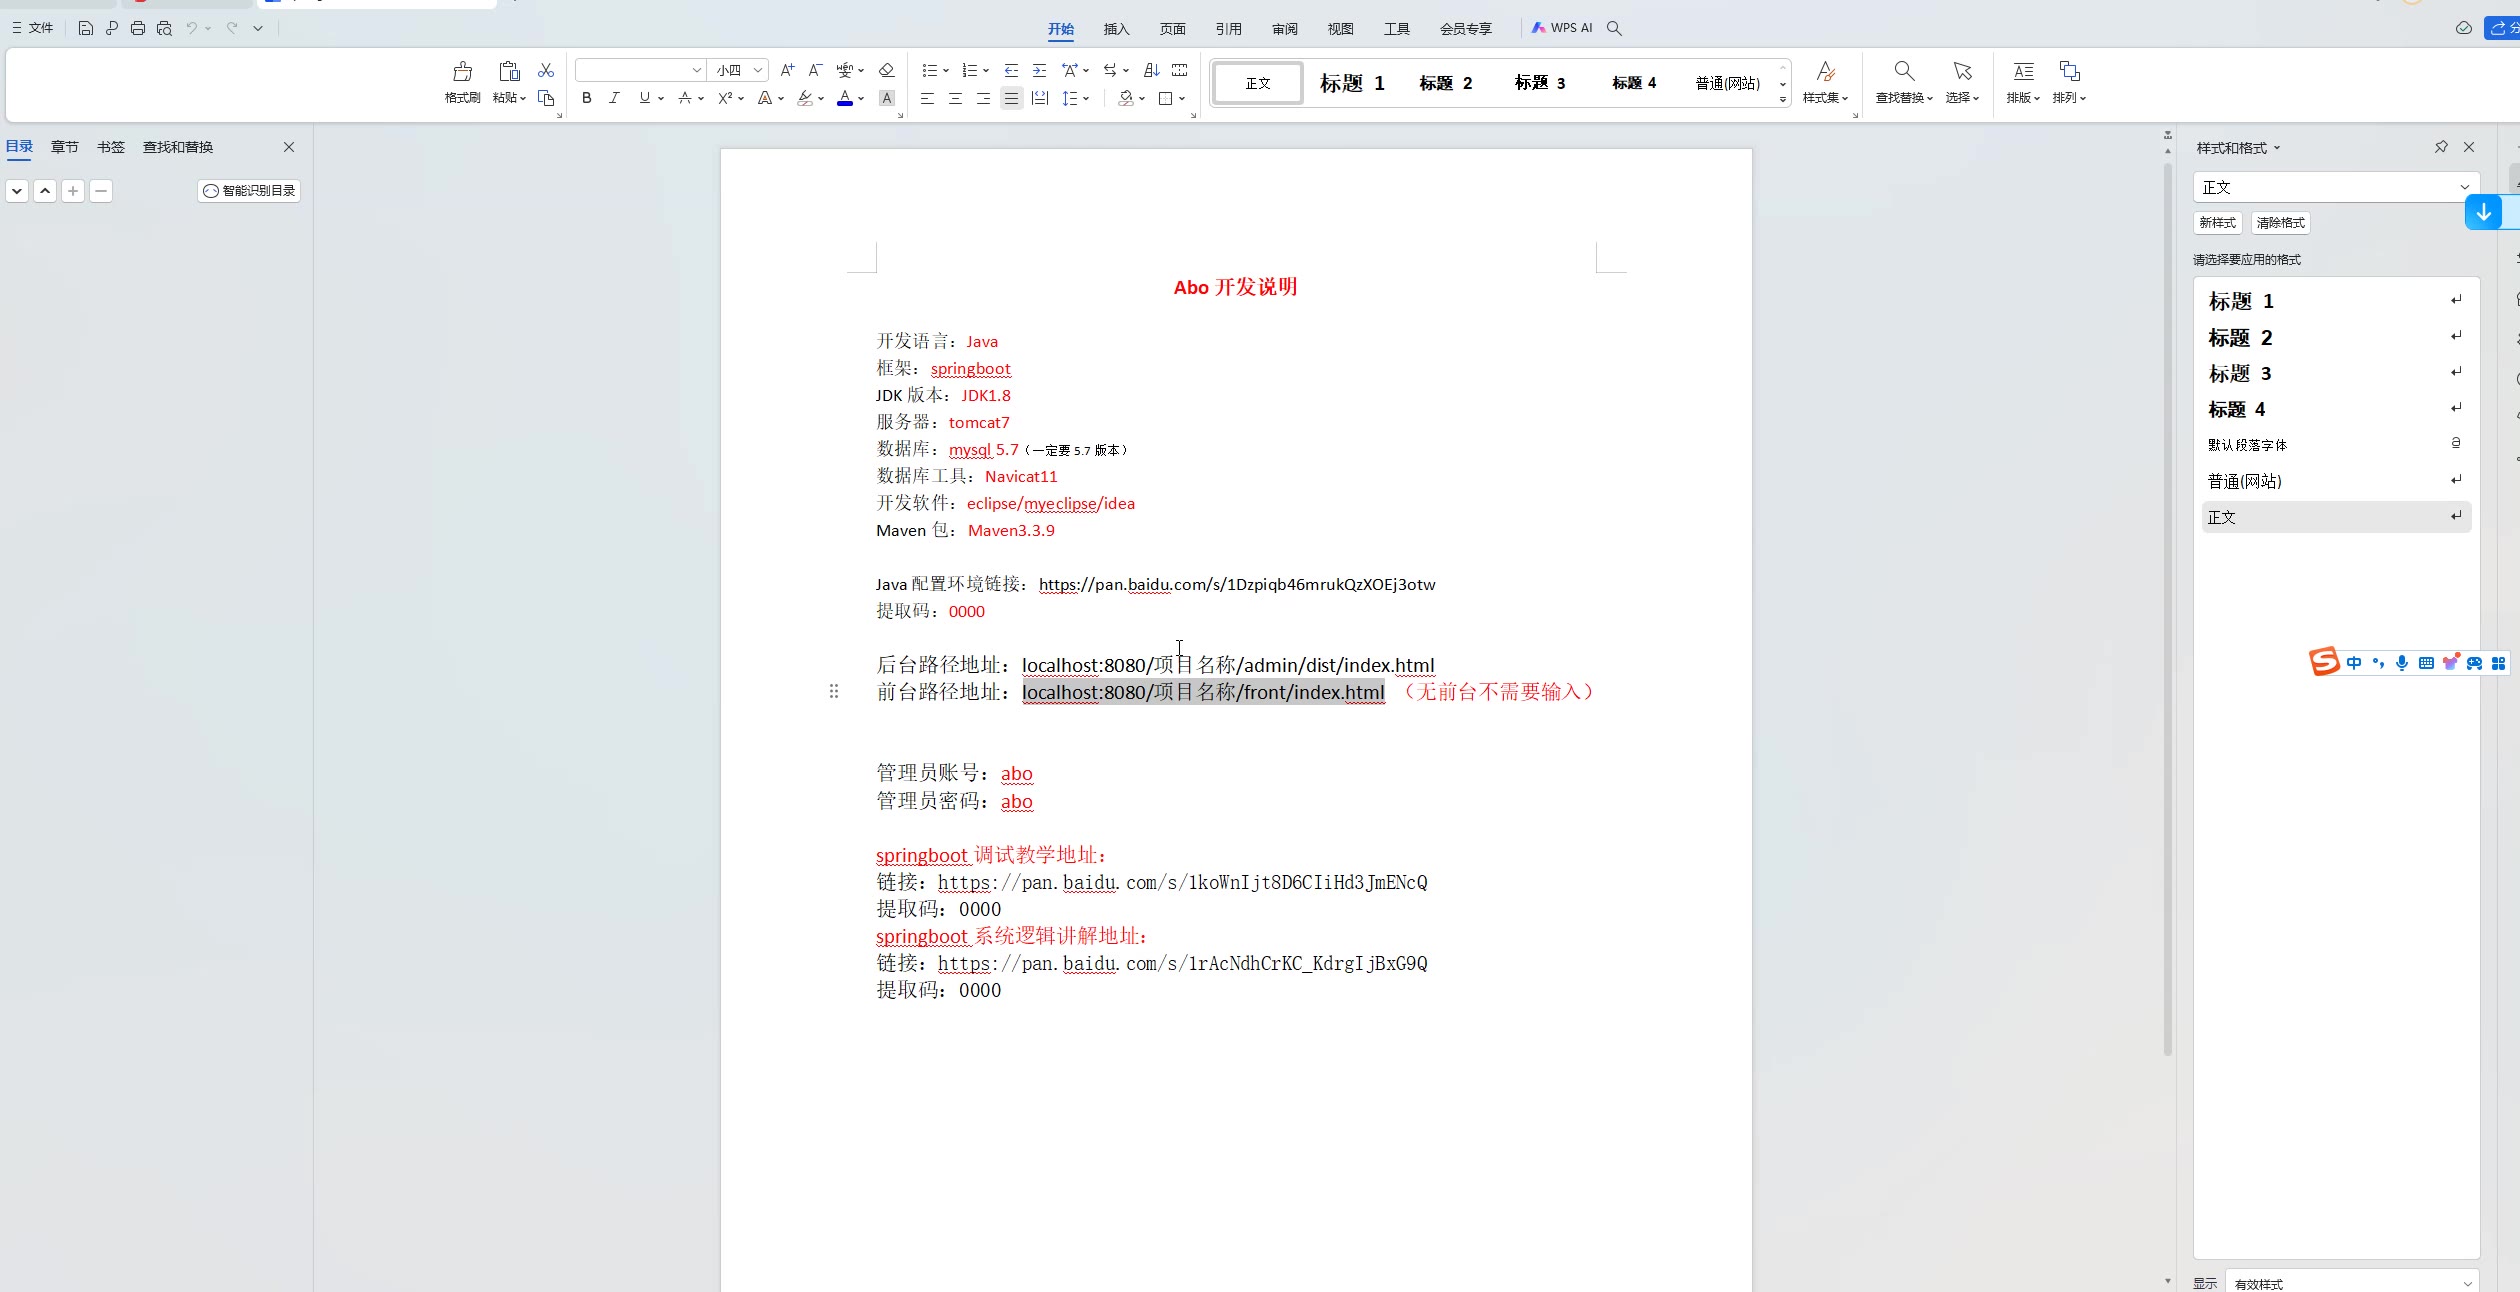Viewport: 2520px width, 1292px height.
Task: Open the pan.baidu.com Java environment link
Action: (x=1237, y=584)
